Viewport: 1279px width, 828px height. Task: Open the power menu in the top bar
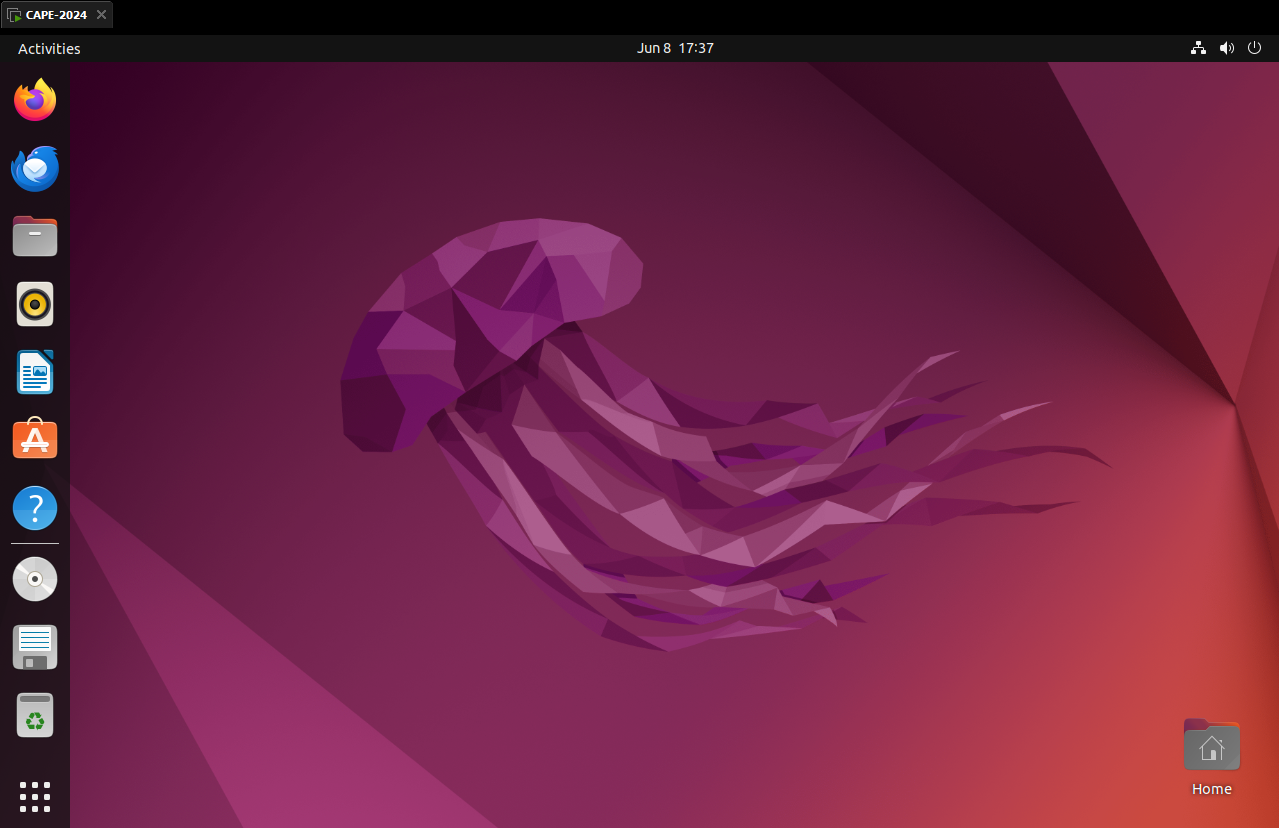click(x=1254, y=47)
